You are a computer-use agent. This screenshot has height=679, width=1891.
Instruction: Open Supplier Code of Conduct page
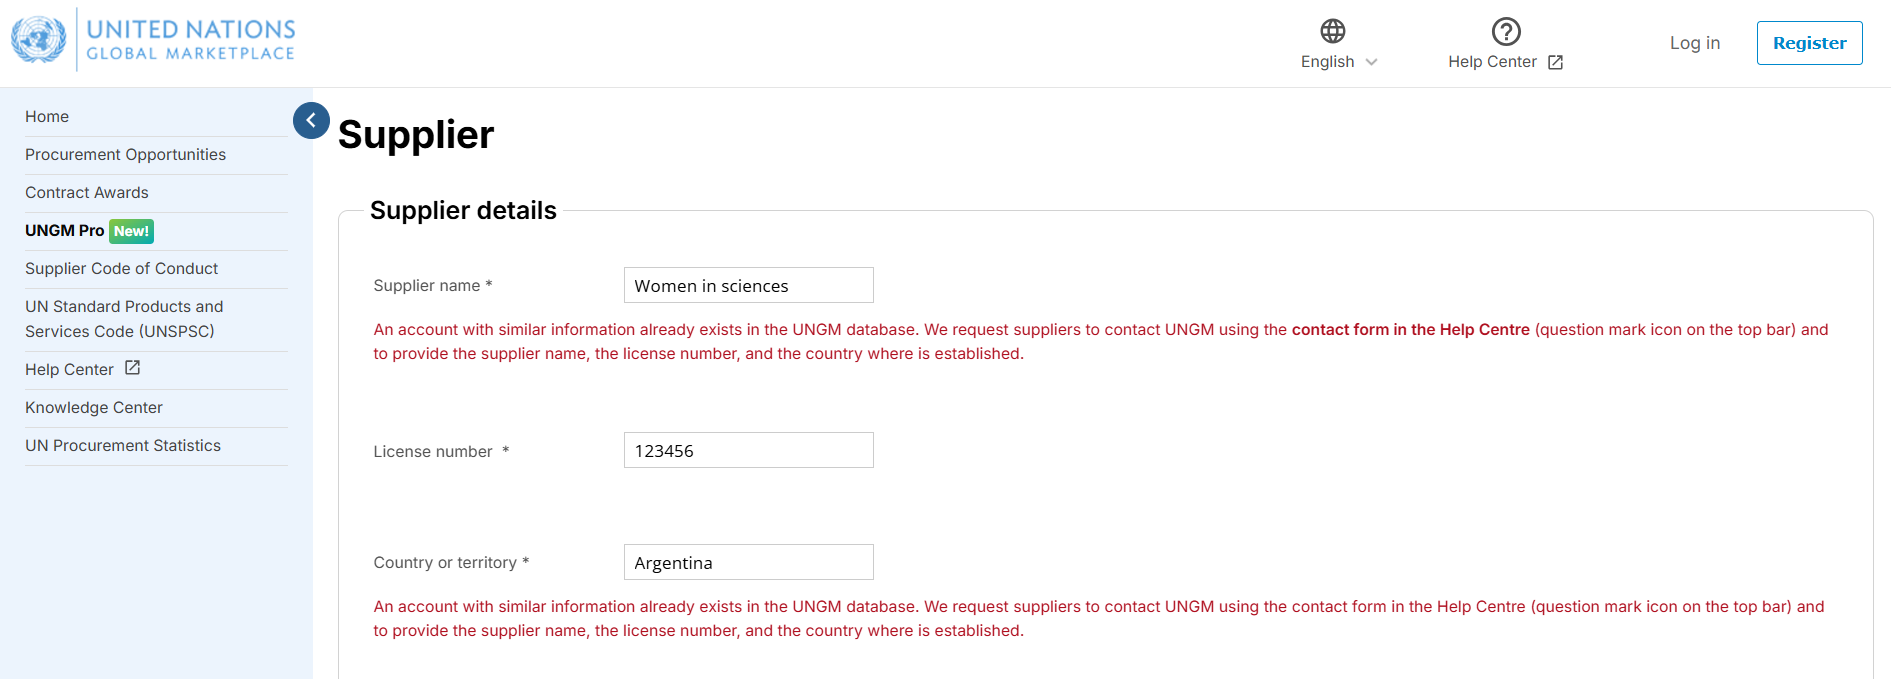coord(121,269)
